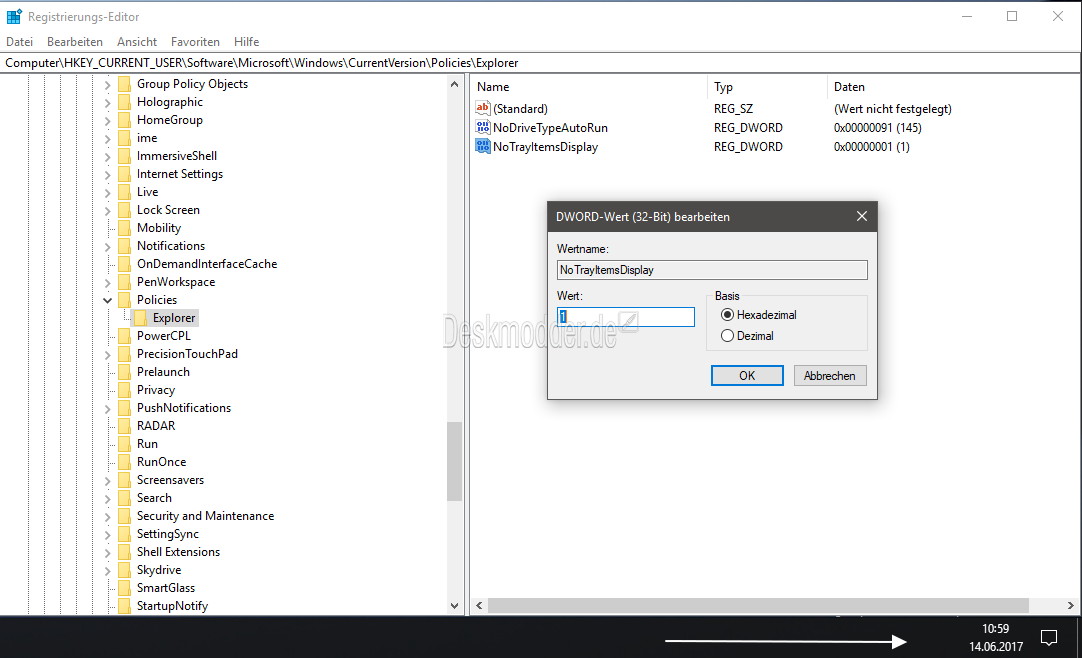
Task: Open the Bearbeiten menu
Action: click(x=75, y=41)
